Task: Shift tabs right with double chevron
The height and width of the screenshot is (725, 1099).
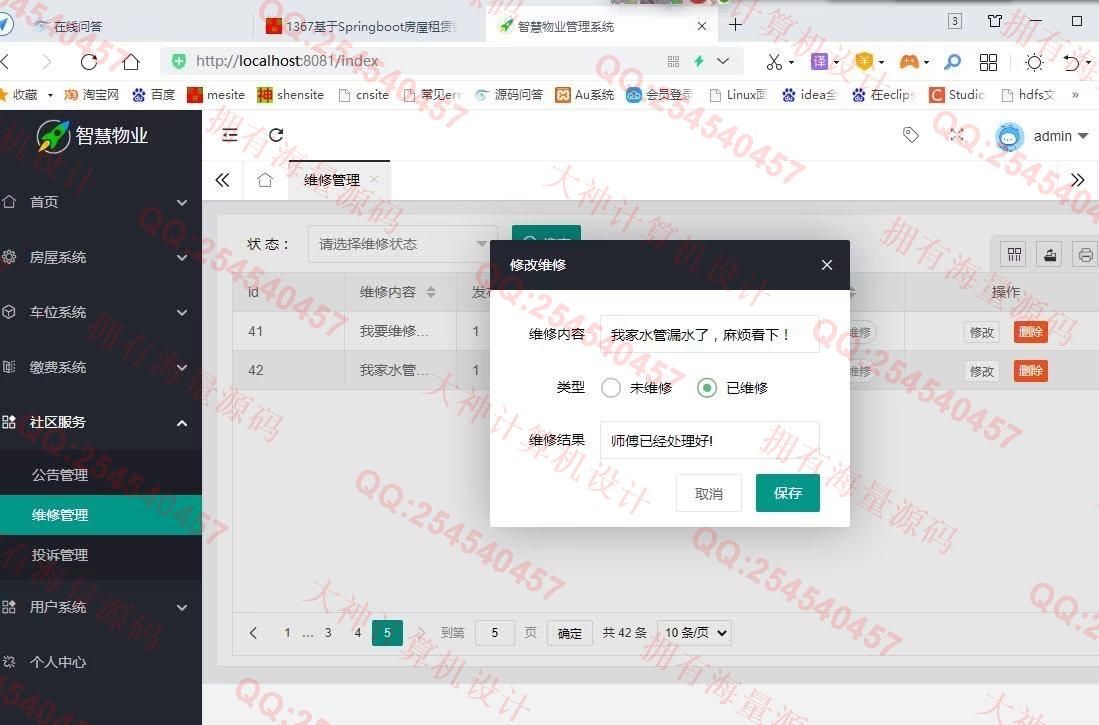Action: [x=1077, y=180]
